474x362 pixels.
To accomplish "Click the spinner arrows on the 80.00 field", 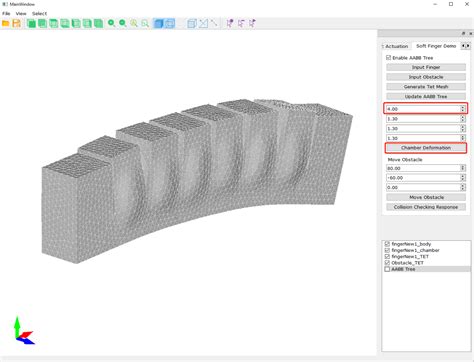I will click(463, 168).
